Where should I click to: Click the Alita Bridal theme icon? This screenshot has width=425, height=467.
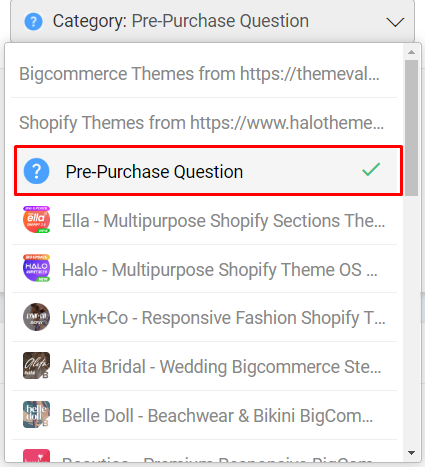coord(36,366)
